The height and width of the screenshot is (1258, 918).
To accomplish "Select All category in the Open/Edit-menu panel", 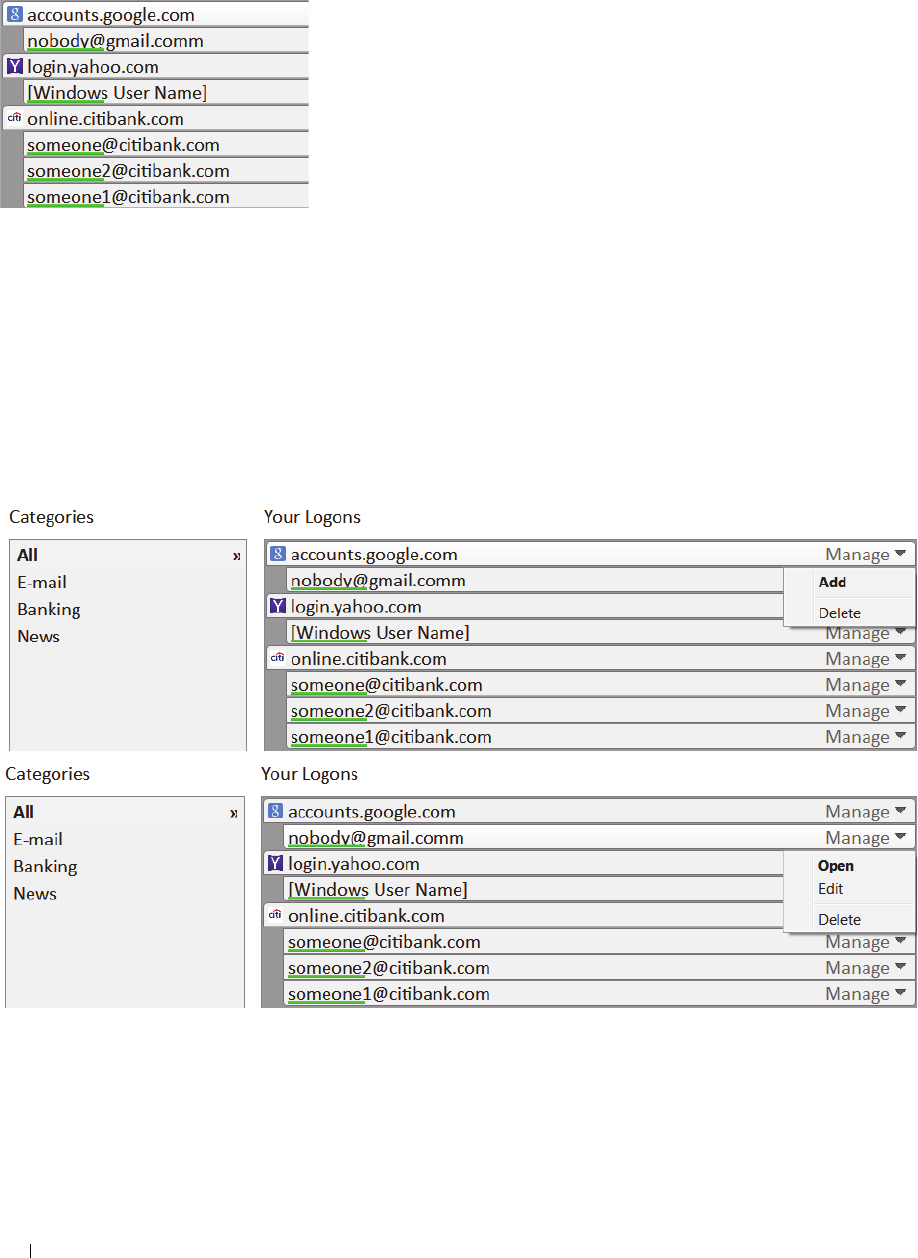I will point(24,812).
